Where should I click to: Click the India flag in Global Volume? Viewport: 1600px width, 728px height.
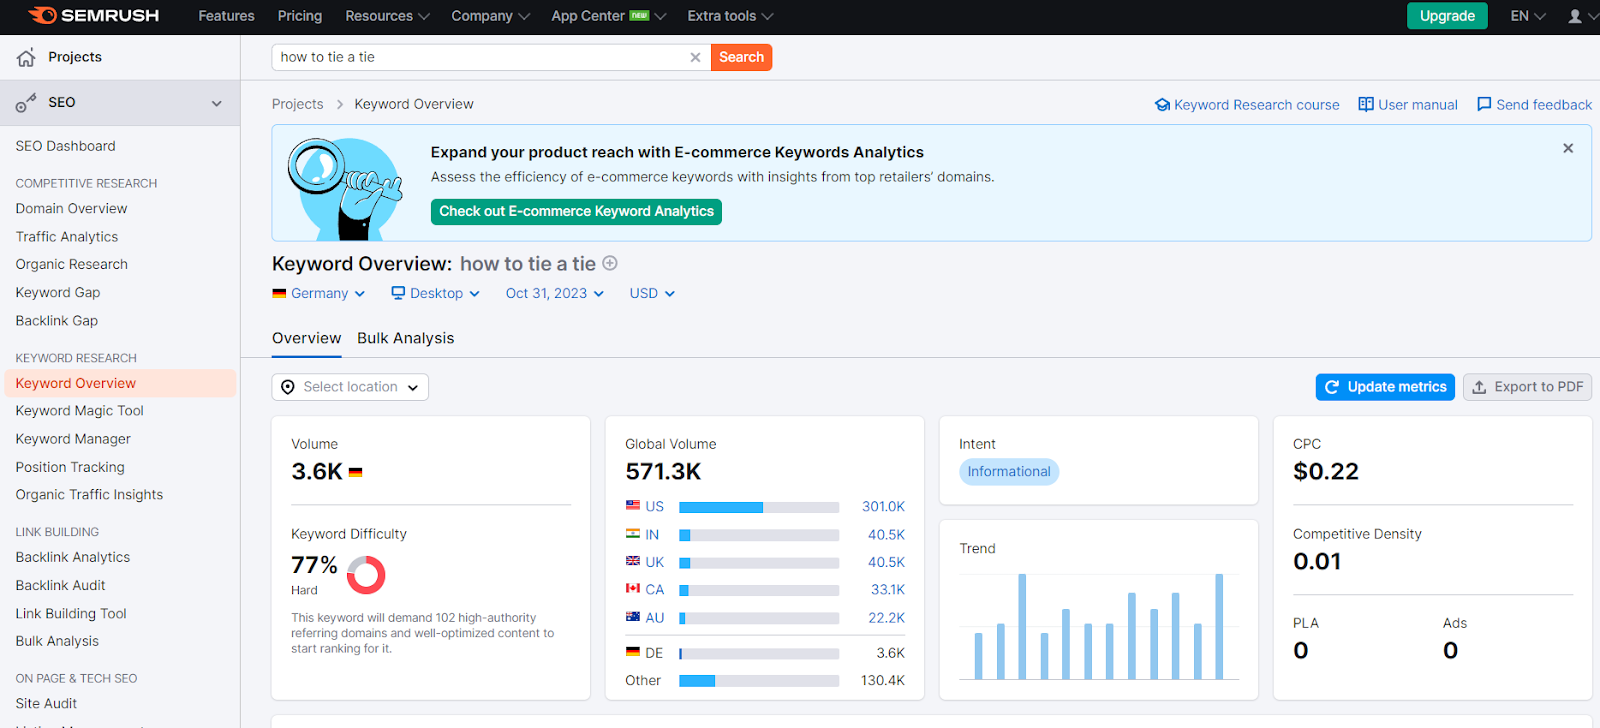(x=633, y=534)
